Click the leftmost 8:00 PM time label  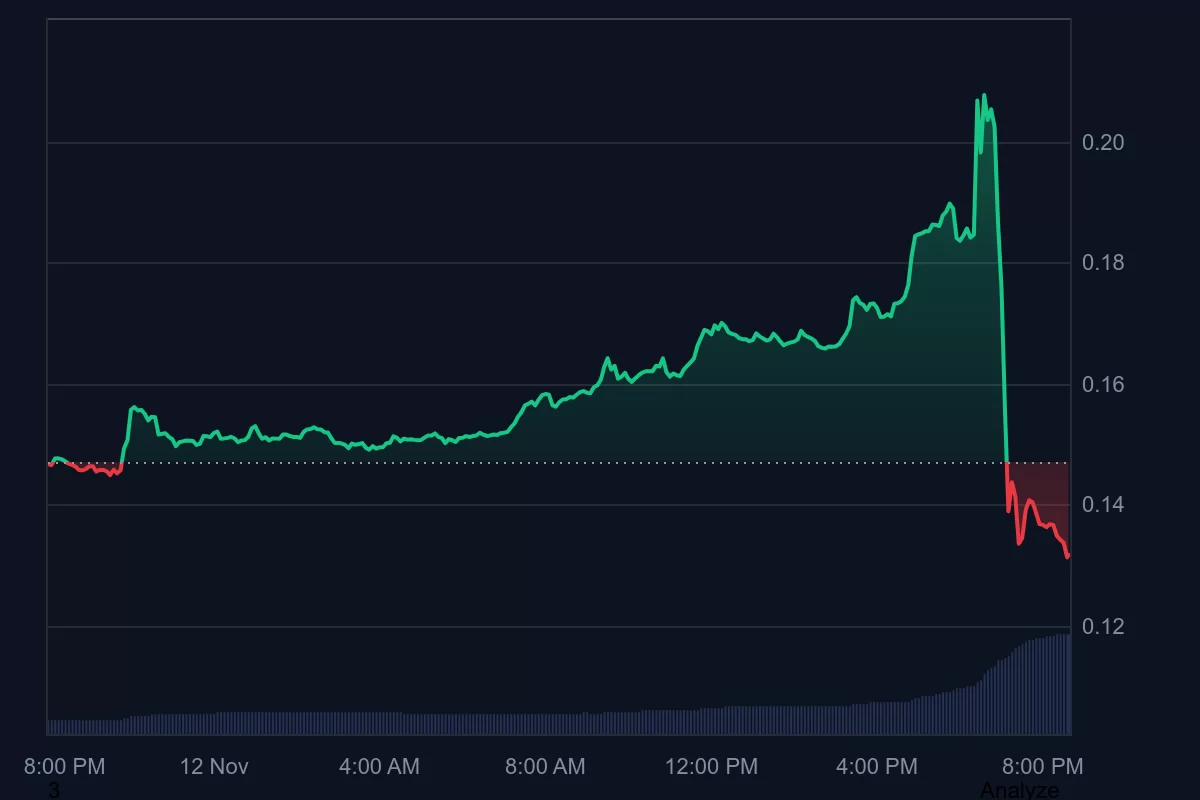(64, 767)
